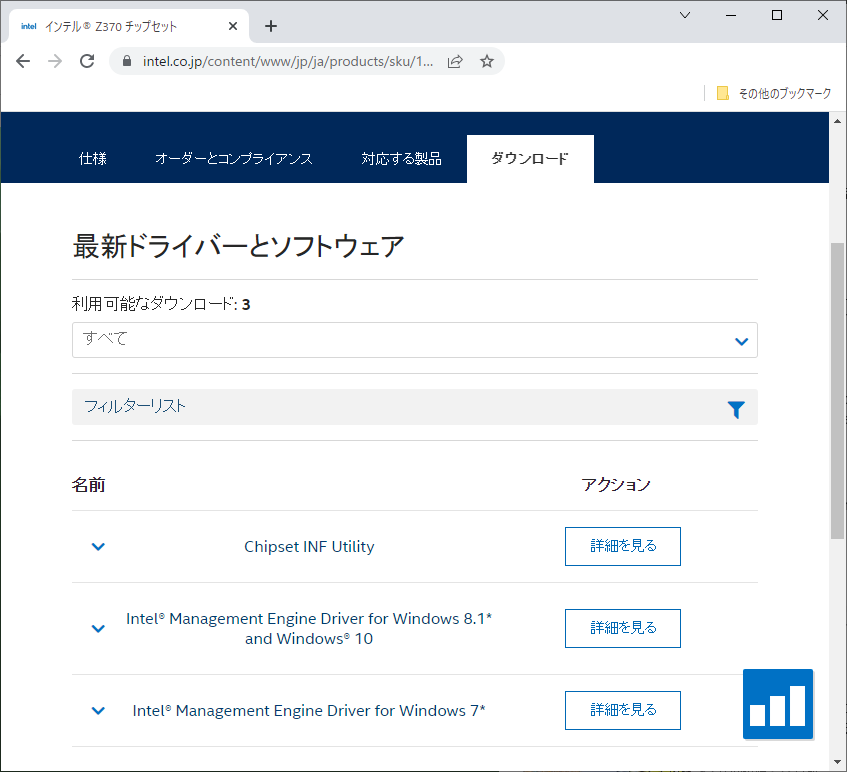Click the scrollbar down arrow
Screen dimensions: 847x772
pos(837,762)
